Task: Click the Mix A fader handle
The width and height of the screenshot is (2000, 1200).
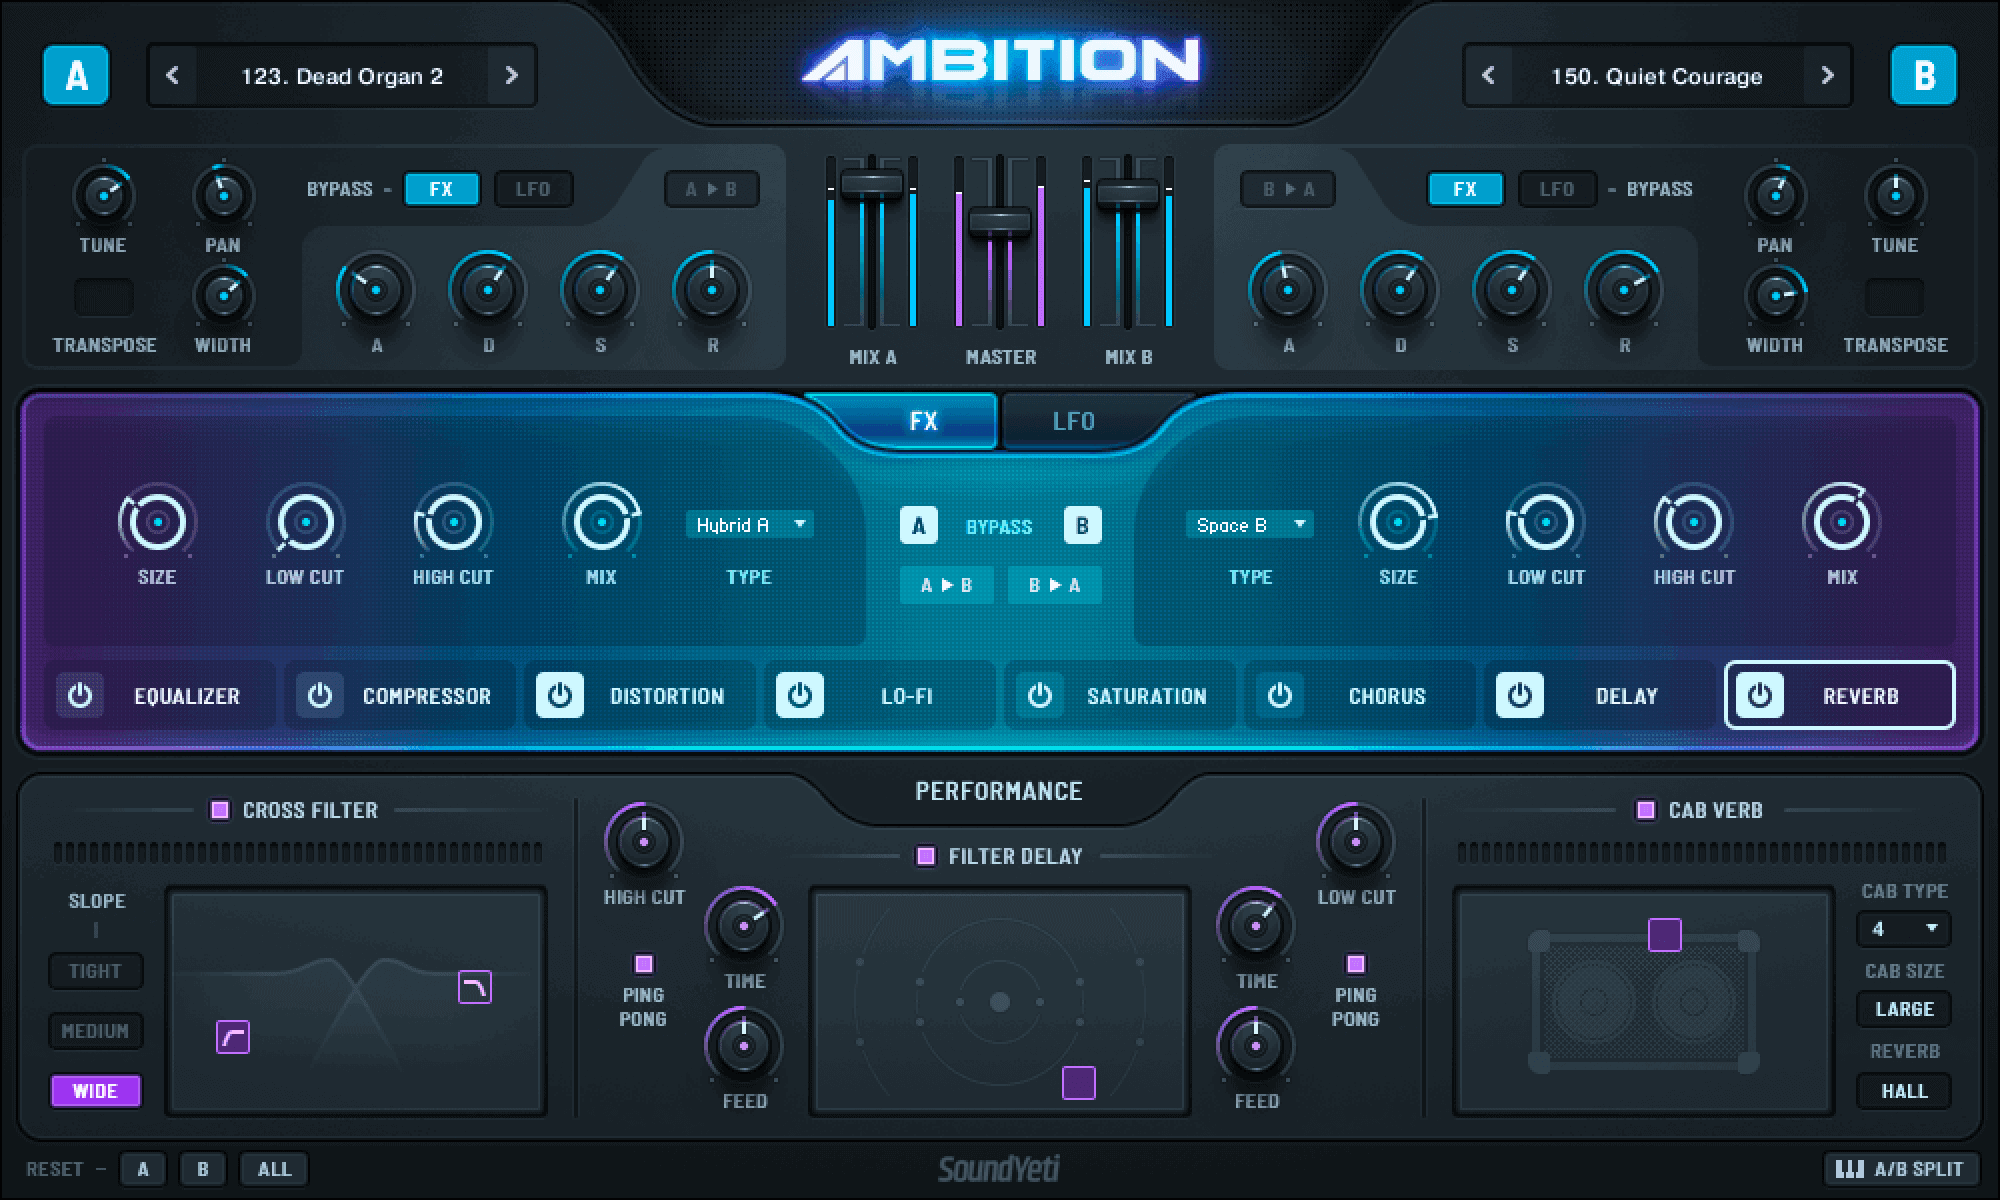Action: [x=872, y=185]
